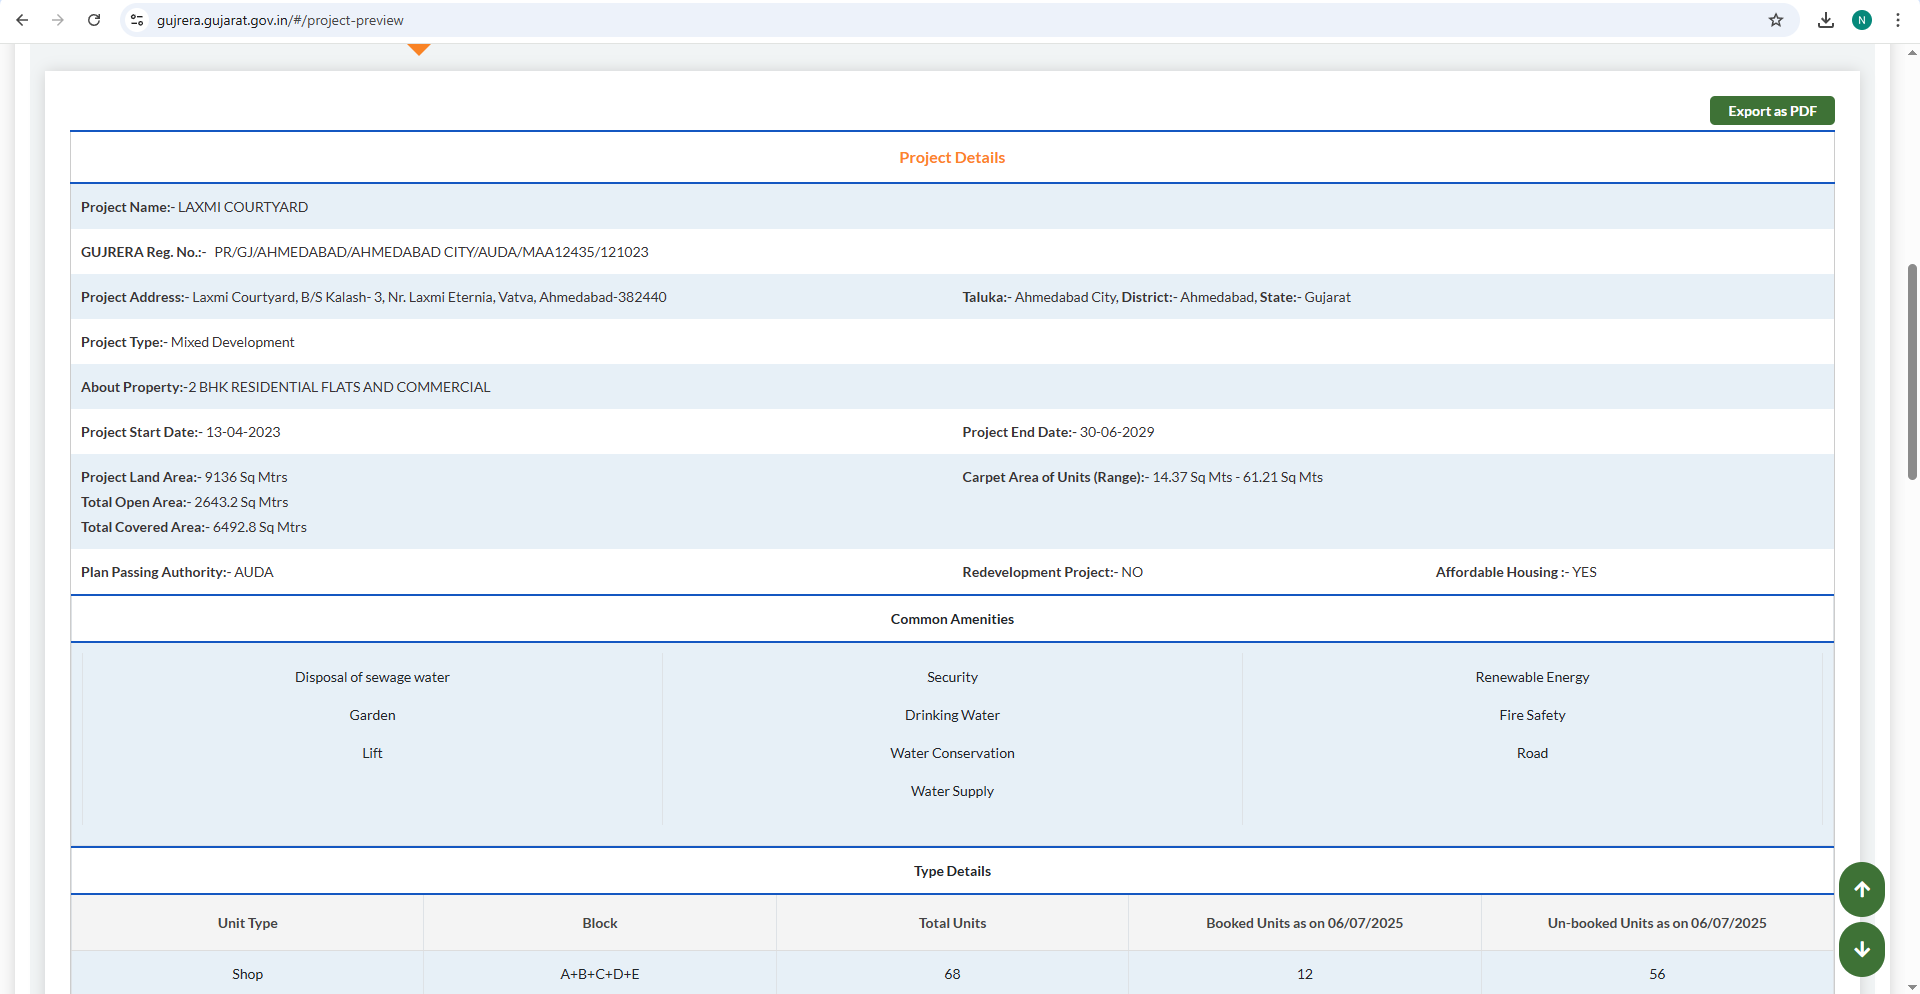Screen dimensions: 1920x994
Task: Click the green scroll-to-top arrow
Action: click(1861, 889)
